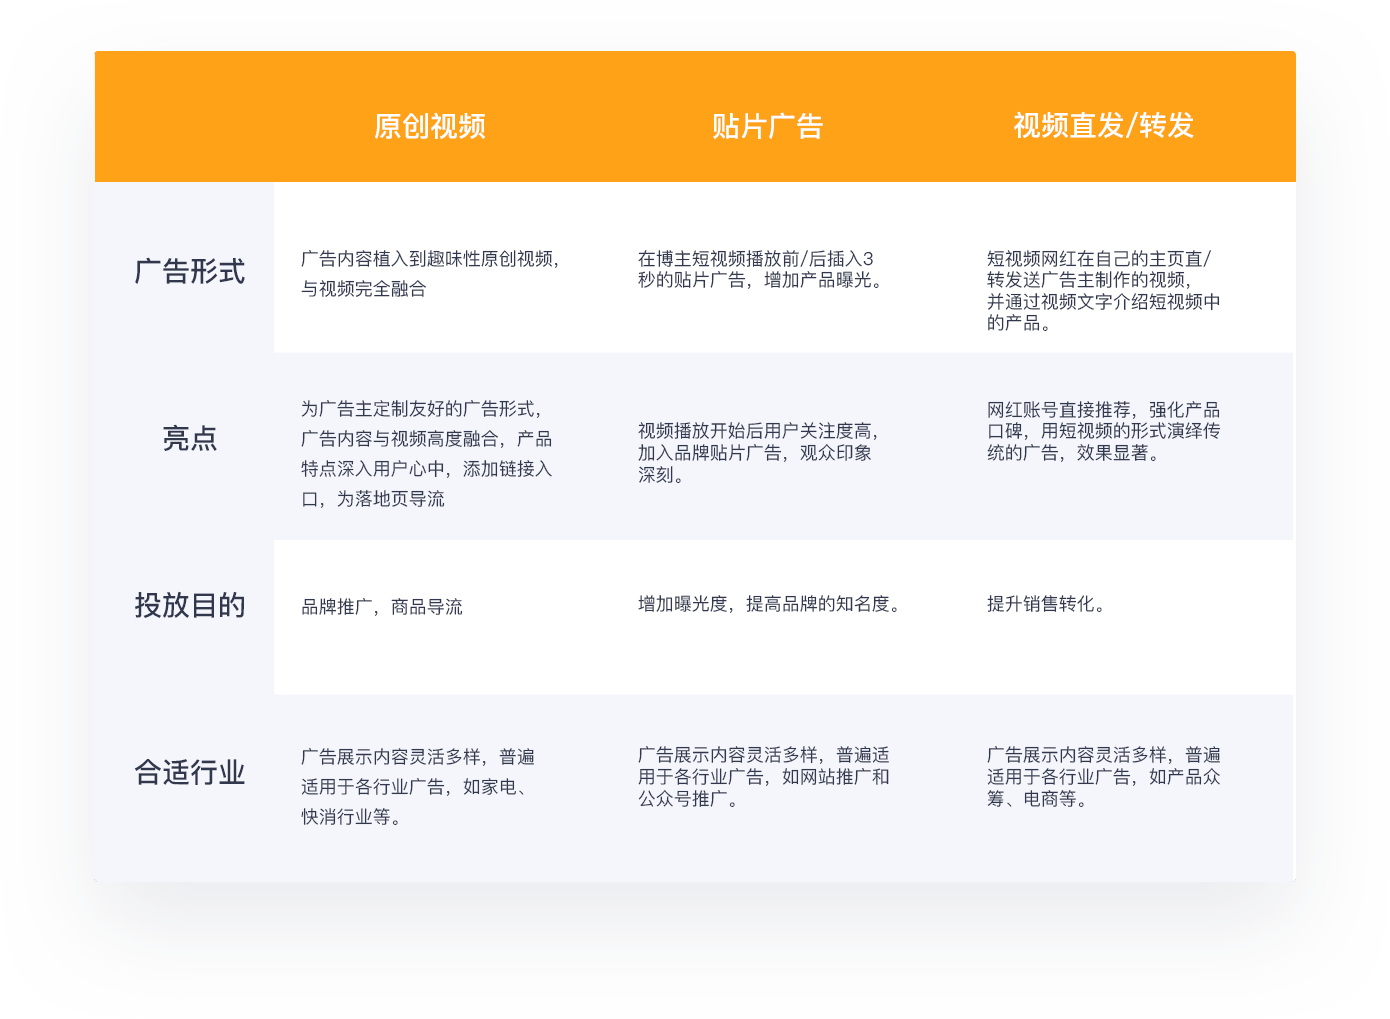Click the 贴片广告 column header
Viewport: 1390px width, 1019px height.
[767, 126]
